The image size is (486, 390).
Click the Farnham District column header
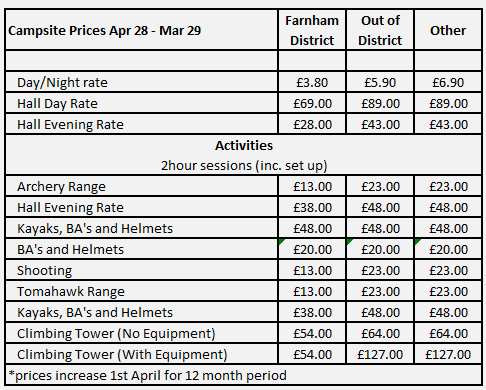tap(312, 30)
